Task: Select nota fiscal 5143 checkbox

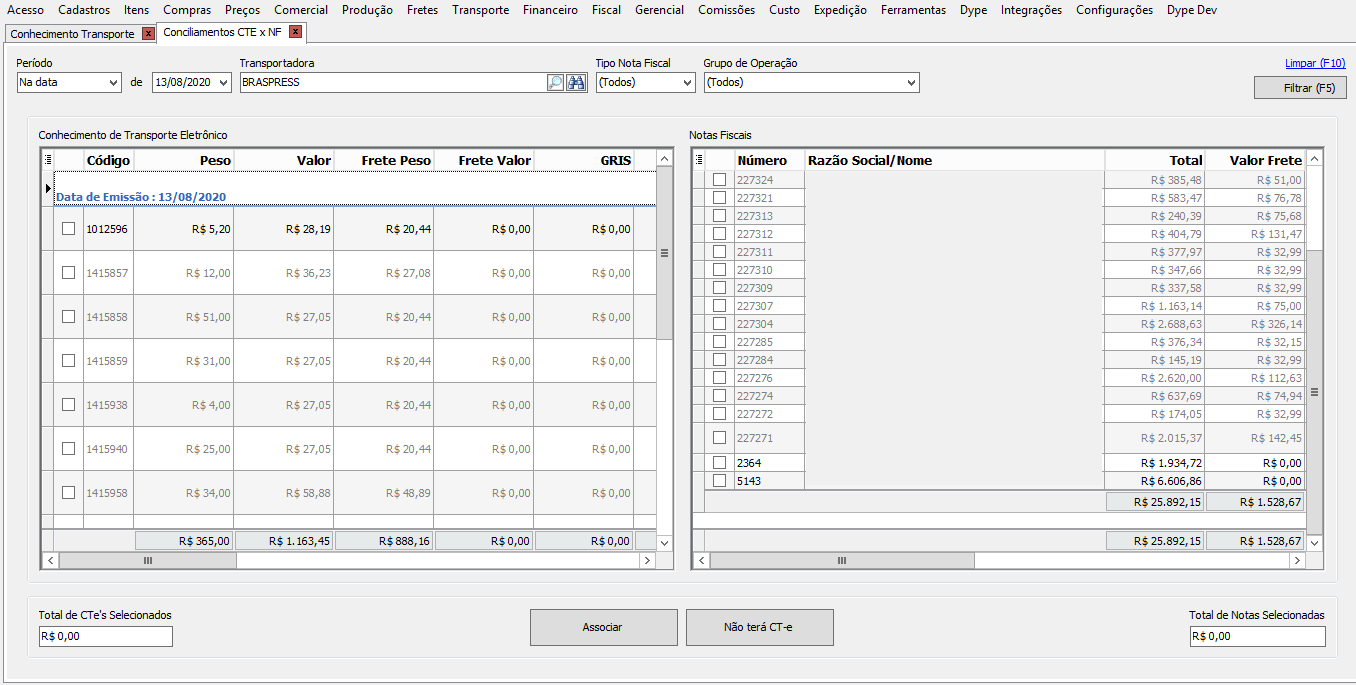Action: tap(719, 480)
